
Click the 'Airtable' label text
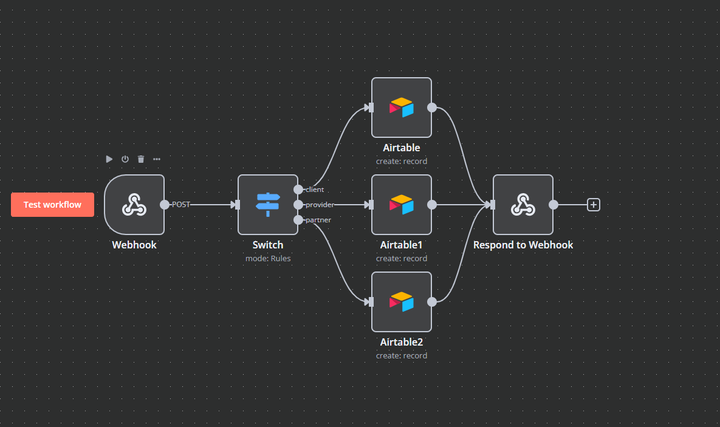coord(401,147)
